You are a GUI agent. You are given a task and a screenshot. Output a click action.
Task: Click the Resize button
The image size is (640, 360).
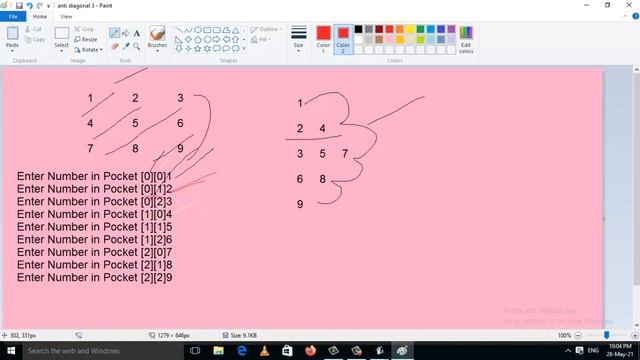pyautogui.click(x=86, y=40)
